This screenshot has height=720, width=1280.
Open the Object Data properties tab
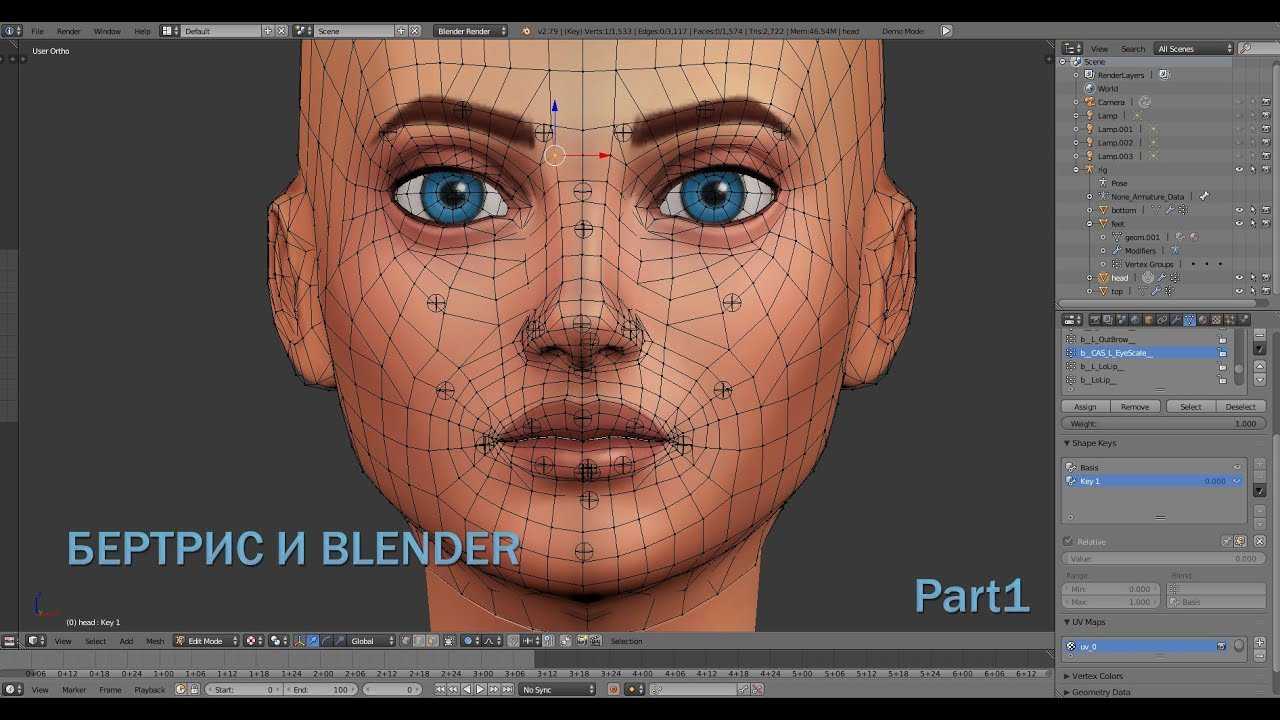coord(1189,320)
